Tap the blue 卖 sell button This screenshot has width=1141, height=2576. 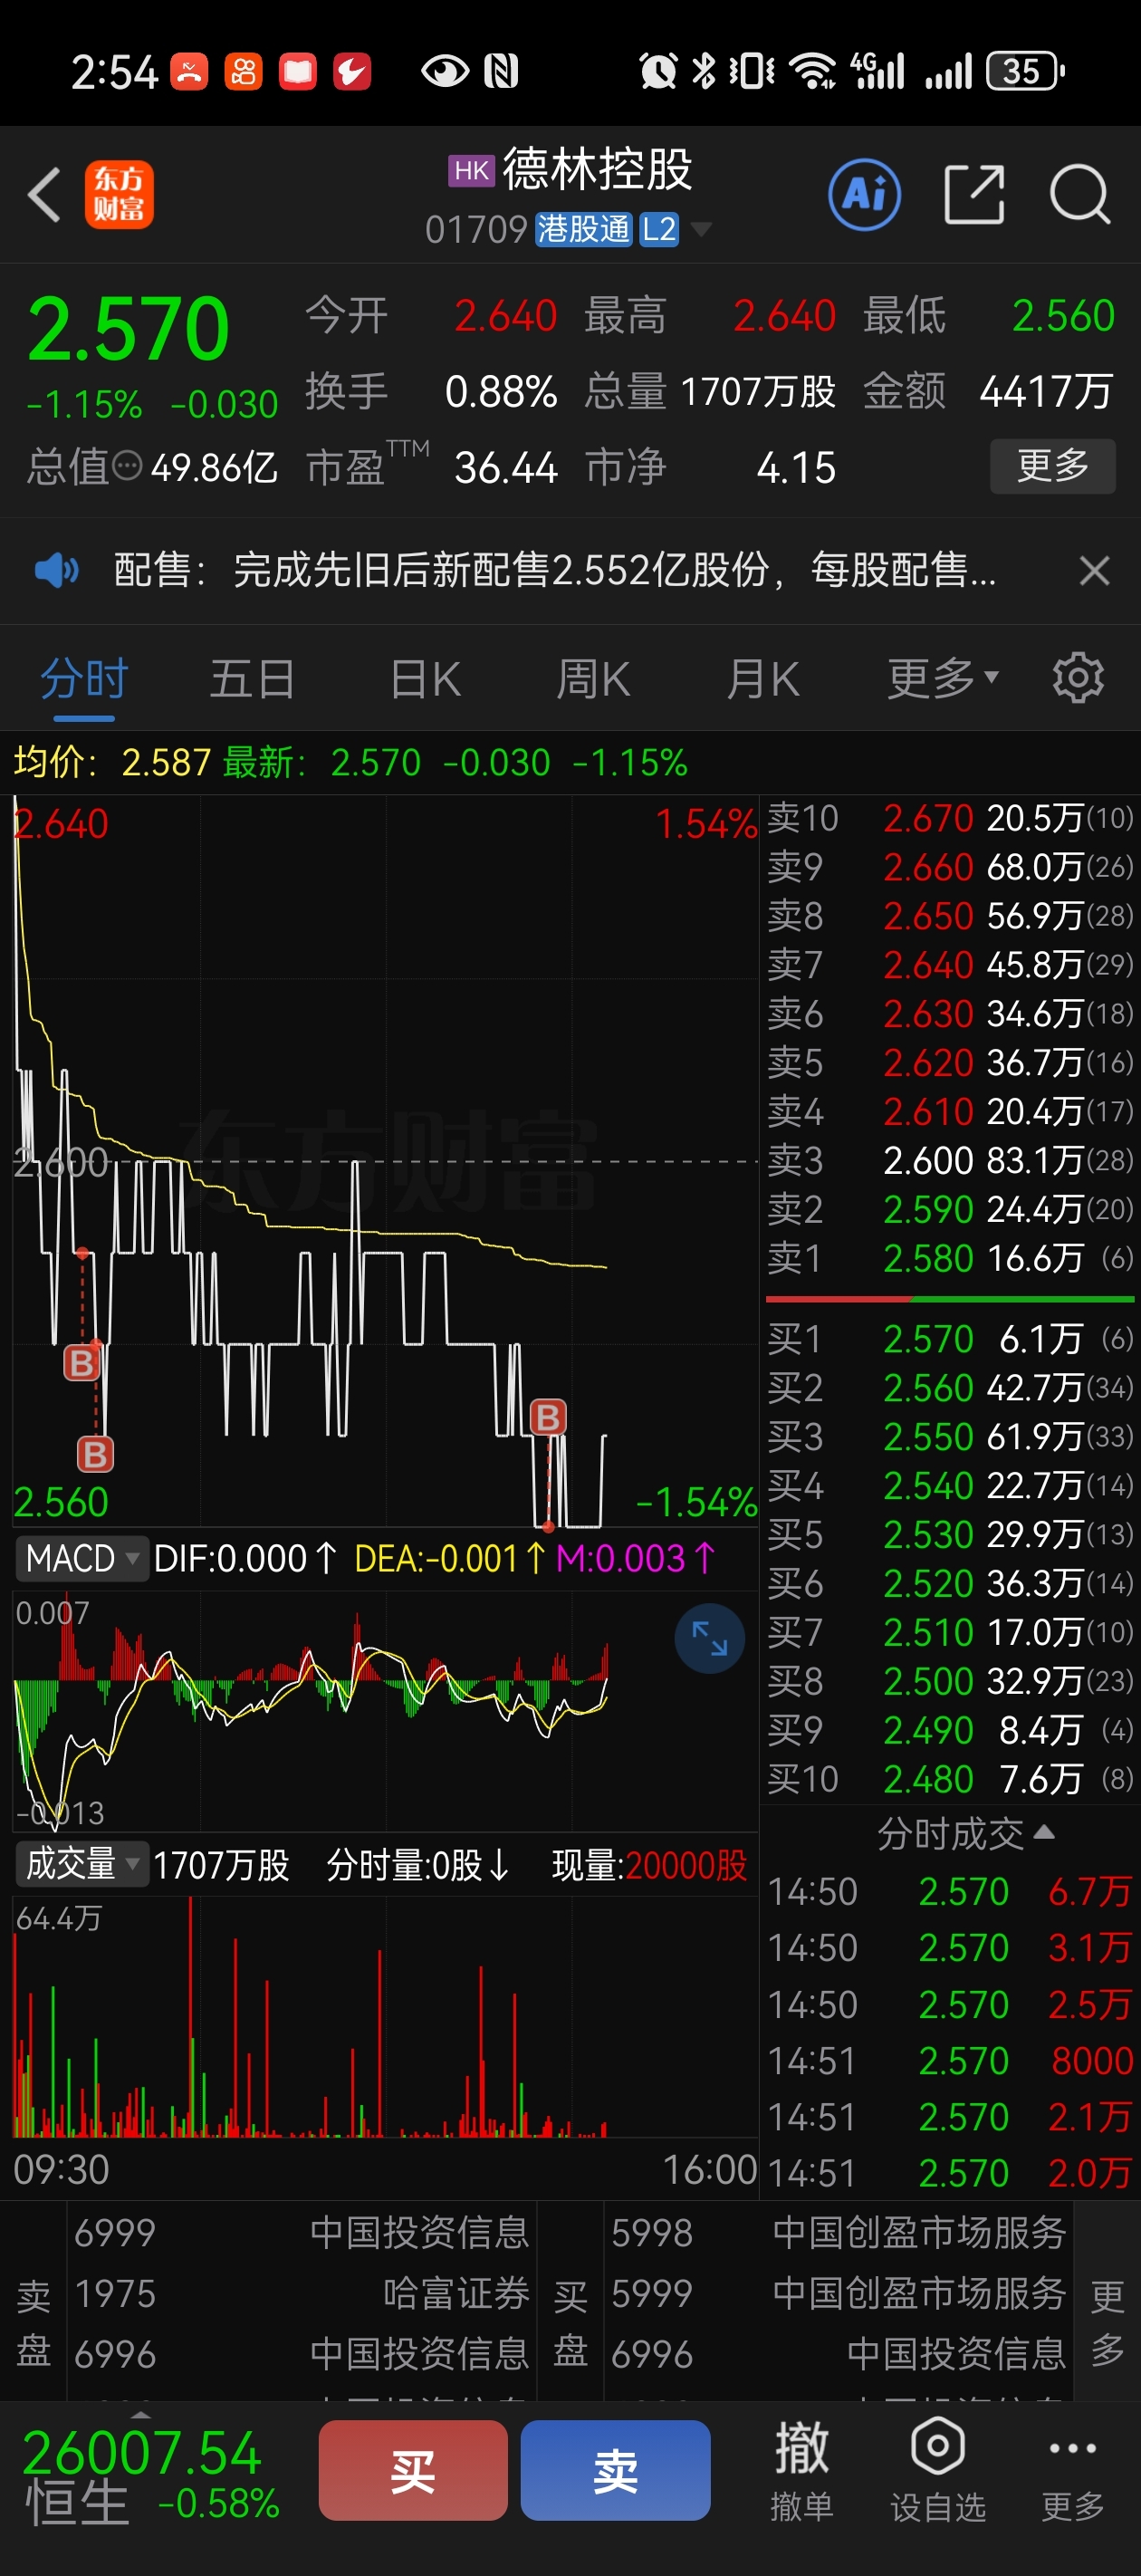click(x=615, y=2470)
